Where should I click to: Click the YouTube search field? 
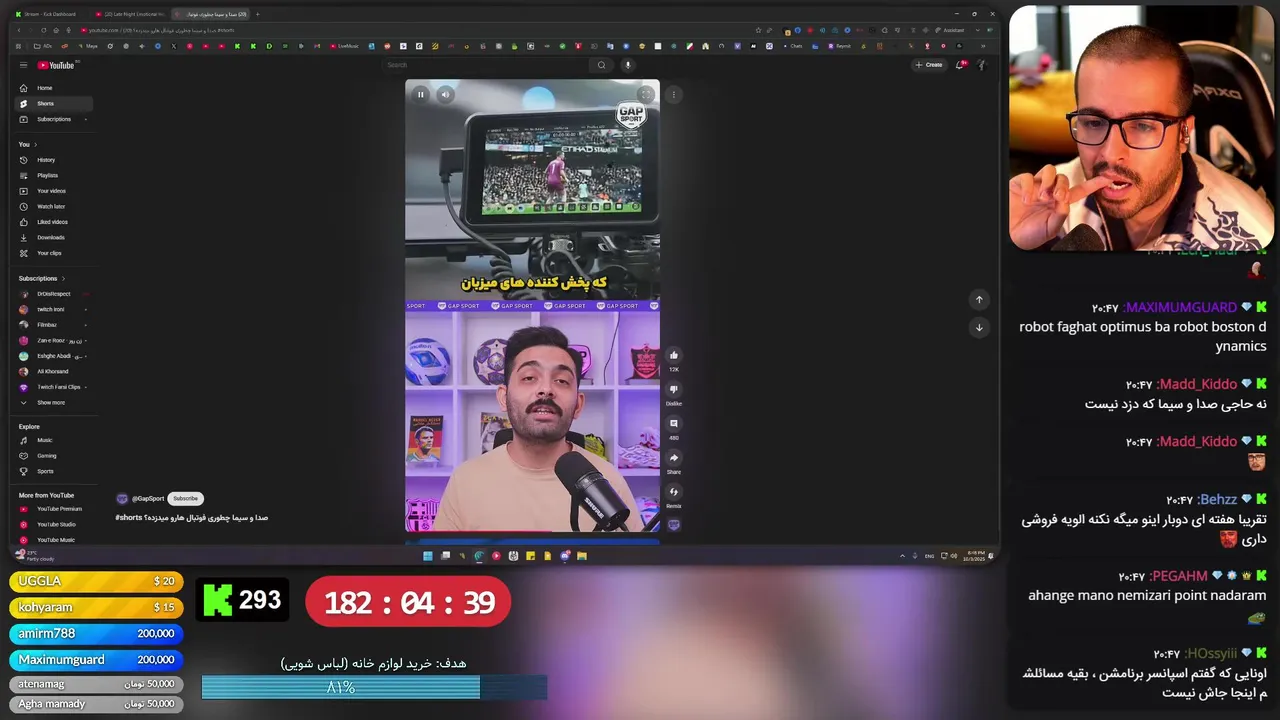(x=486, y=65)
